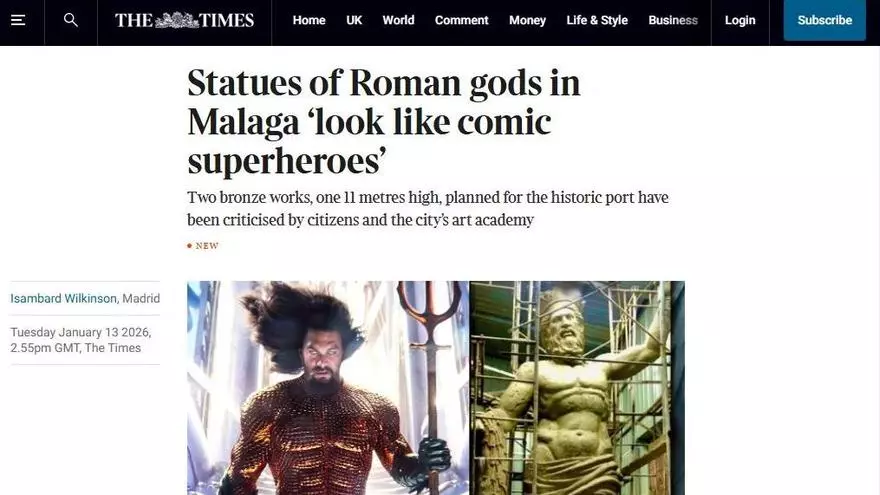Open the Home section
Image resolution: width=880 pixels, height=495 pixels.
point(309,20)
